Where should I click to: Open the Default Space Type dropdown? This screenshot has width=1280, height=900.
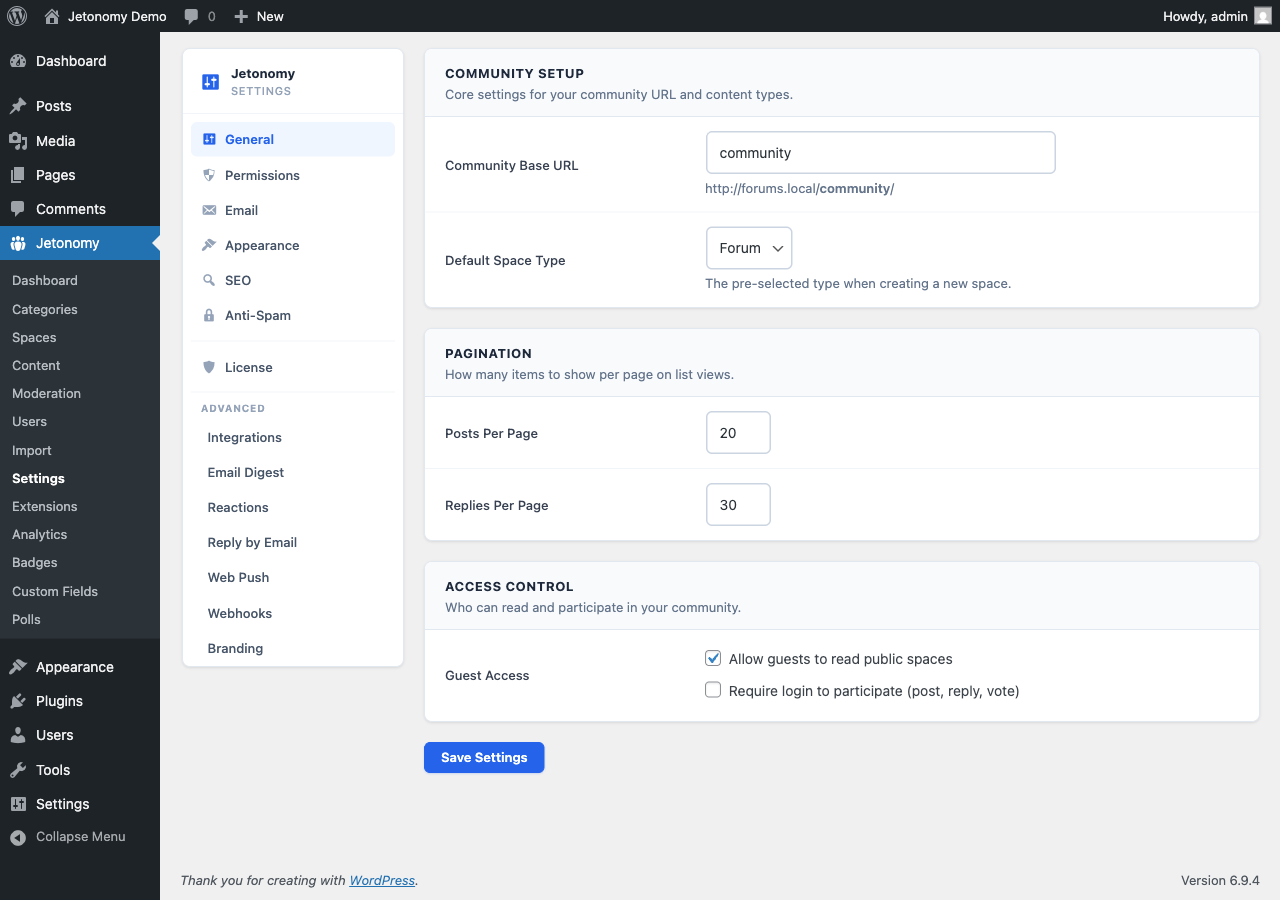pos(748,248)
